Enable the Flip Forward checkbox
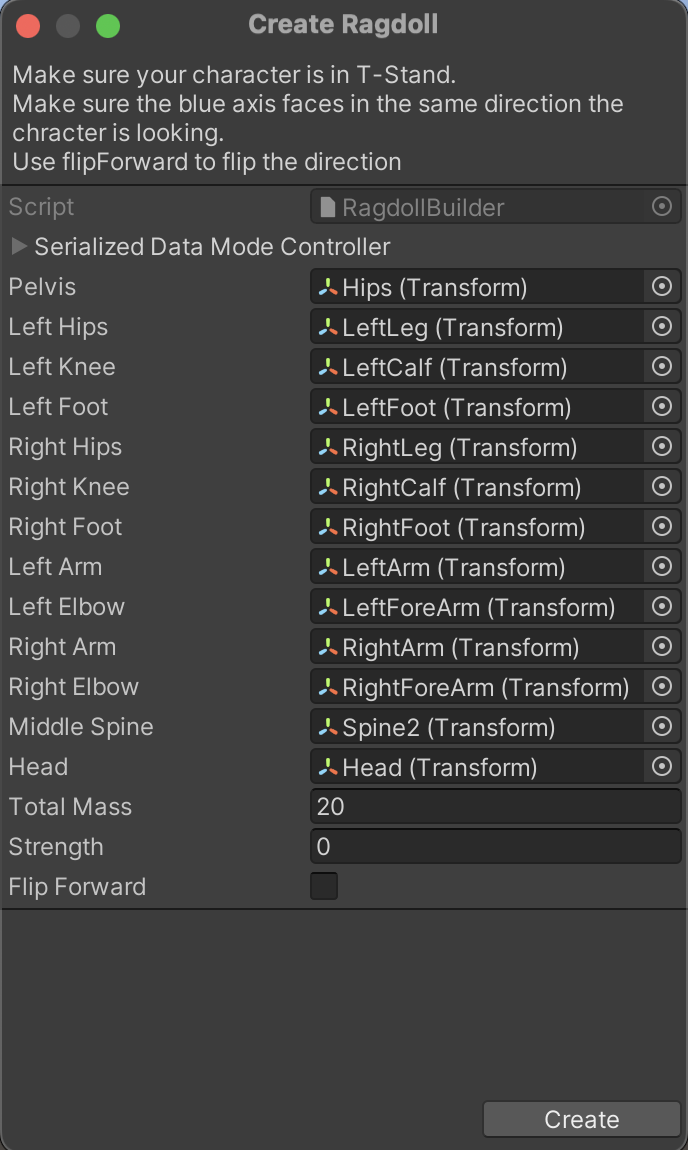688x1150 pixels. click(x=324, y=887)
